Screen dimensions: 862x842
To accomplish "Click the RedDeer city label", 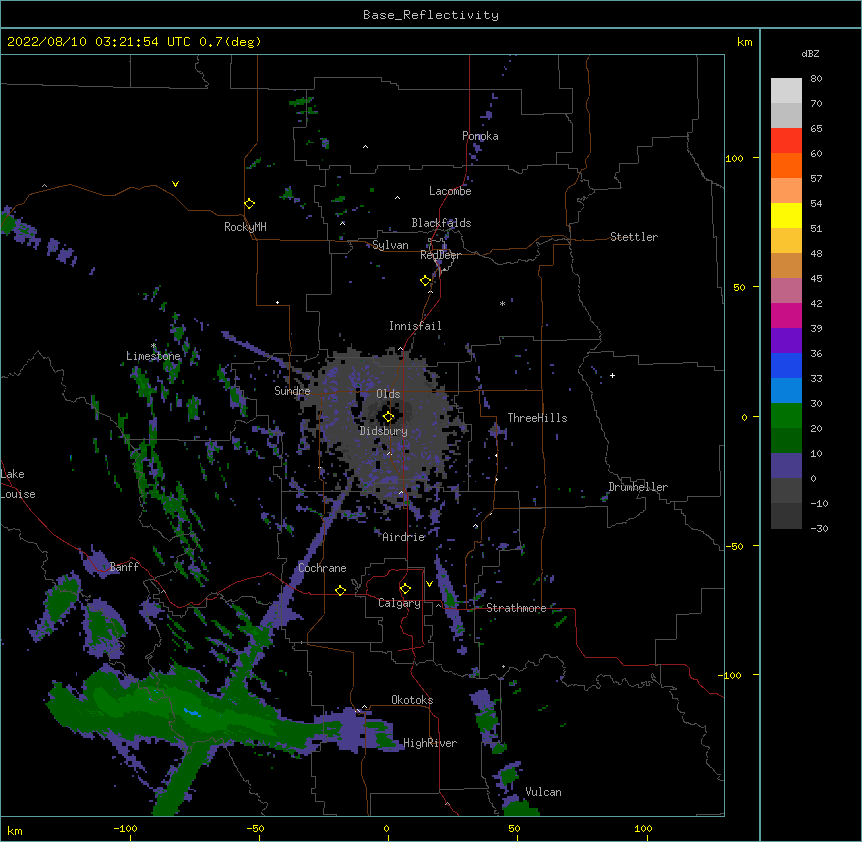I will tap(440, 255).
